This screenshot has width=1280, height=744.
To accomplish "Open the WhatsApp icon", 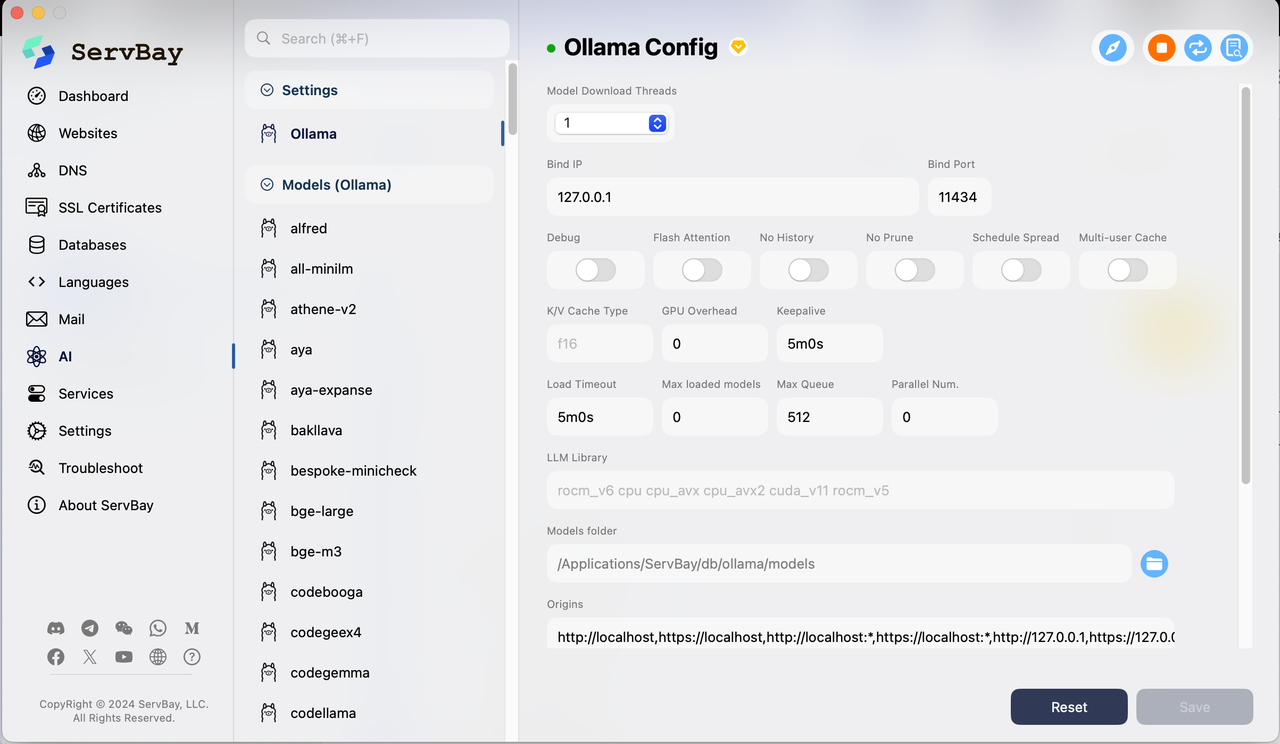I will (158, 628).
